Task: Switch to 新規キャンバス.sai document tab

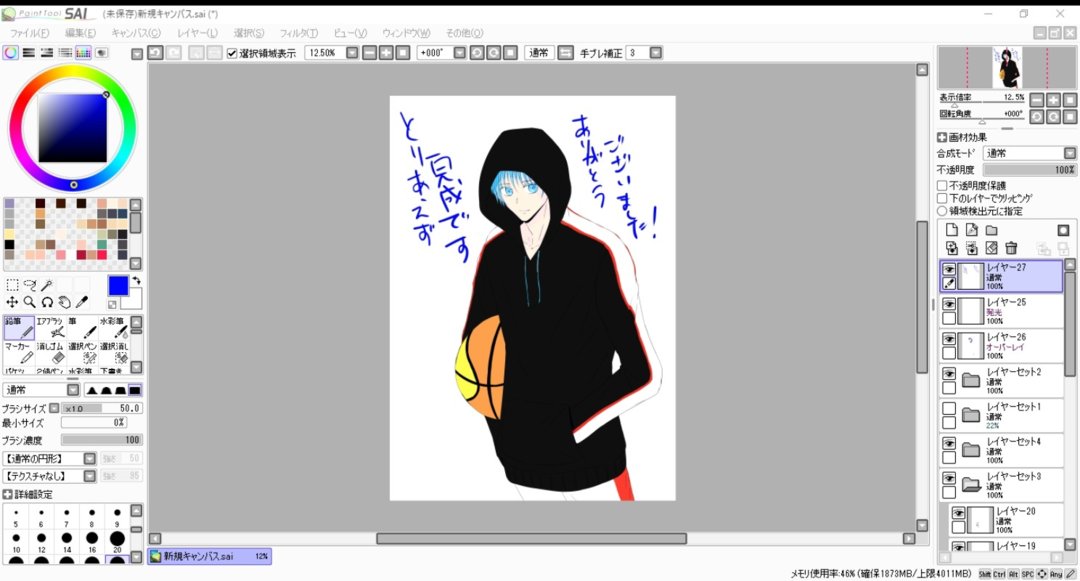Action: click(x=210, y=556)
